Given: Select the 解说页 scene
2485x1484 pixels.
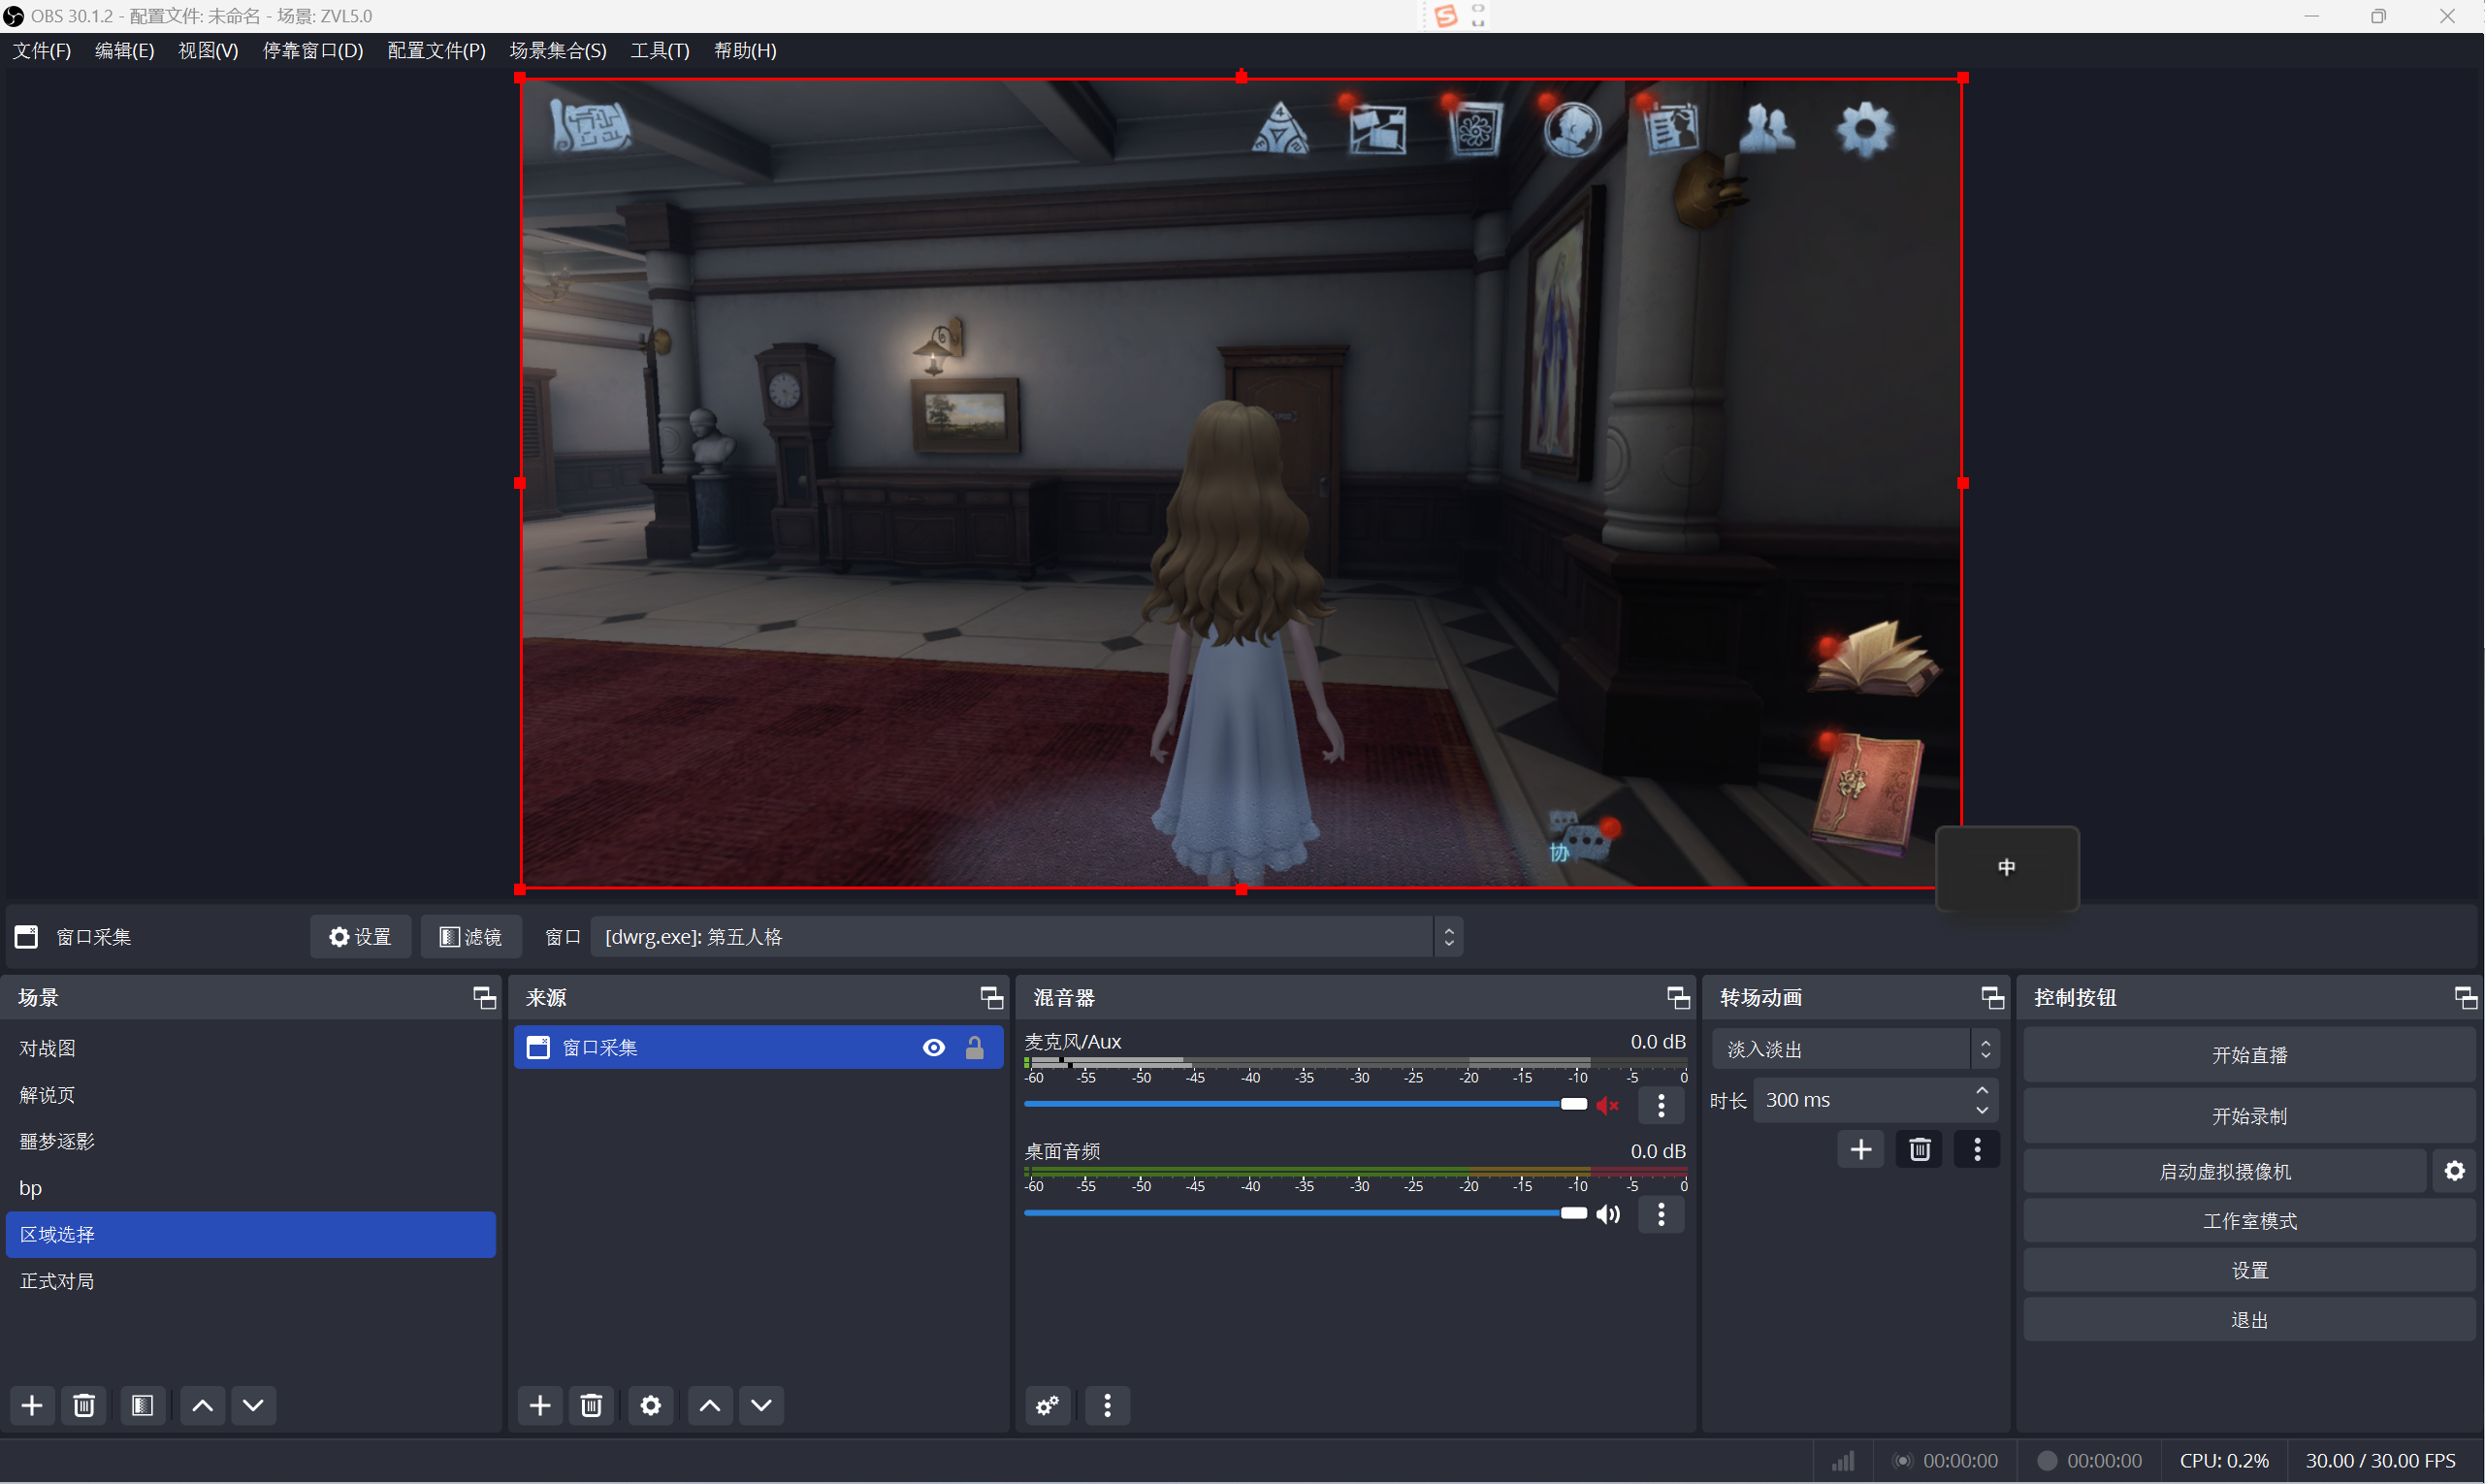Looking at the screenshot, I should point(251,1094).
